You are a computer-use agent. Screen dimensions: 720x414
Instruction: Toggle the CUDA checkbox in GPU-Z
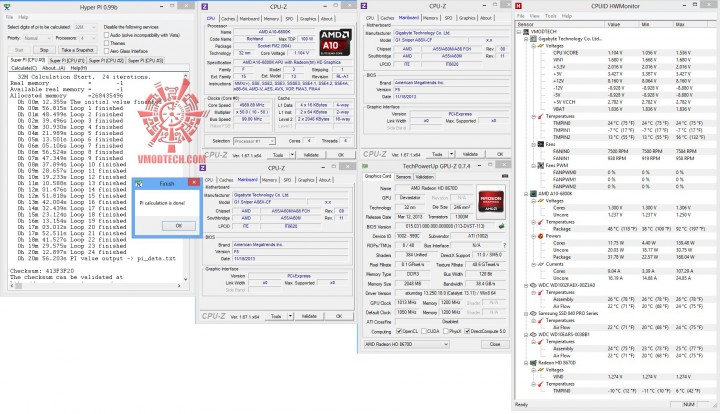424,331
